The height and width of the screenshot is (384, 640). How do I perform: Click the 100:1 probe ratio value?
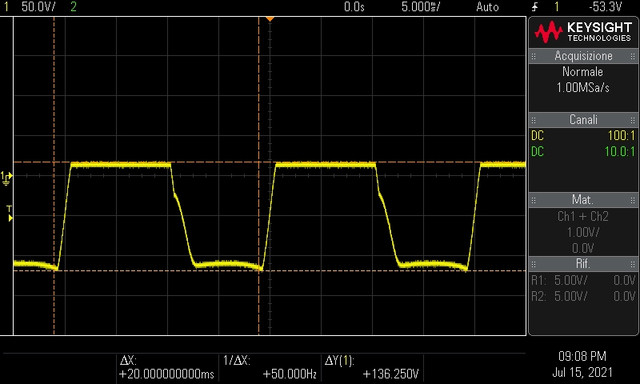pos(622,135)
